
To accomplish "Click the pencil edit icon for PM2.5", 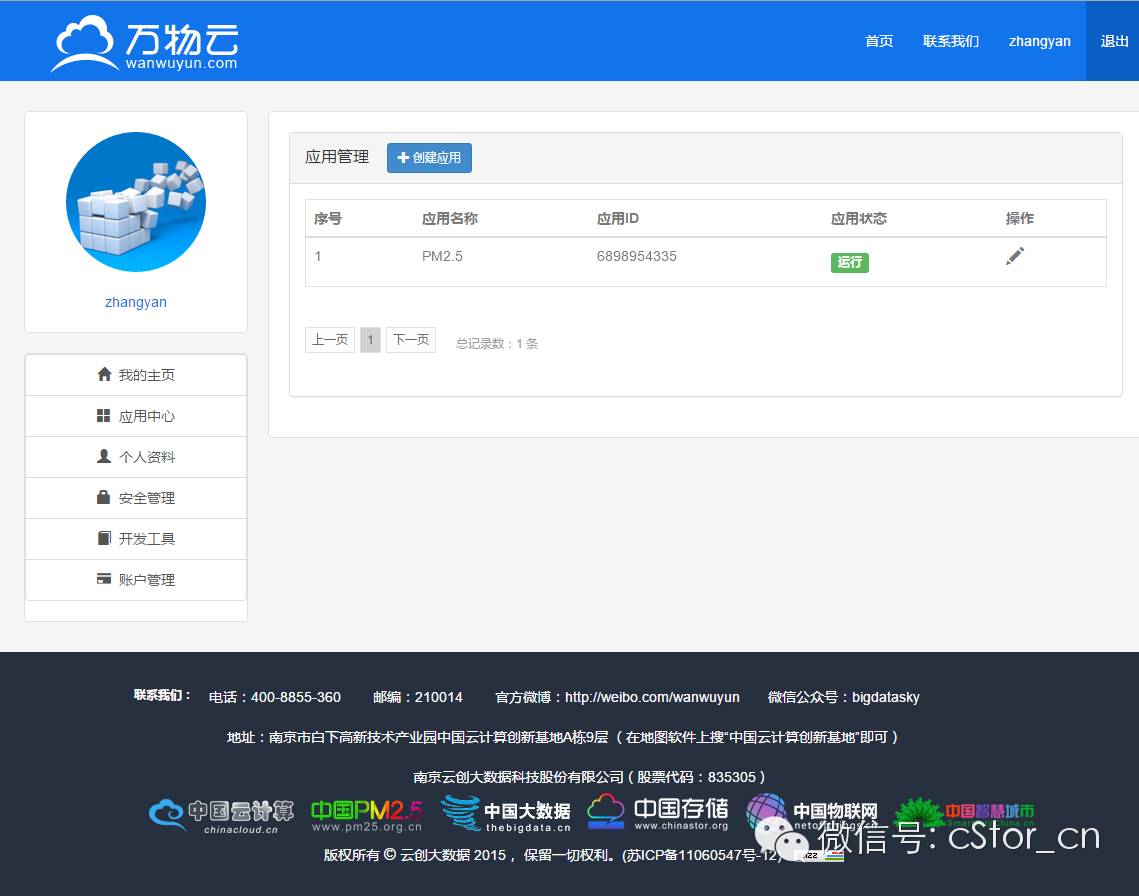I will [x=1015, y=257].
